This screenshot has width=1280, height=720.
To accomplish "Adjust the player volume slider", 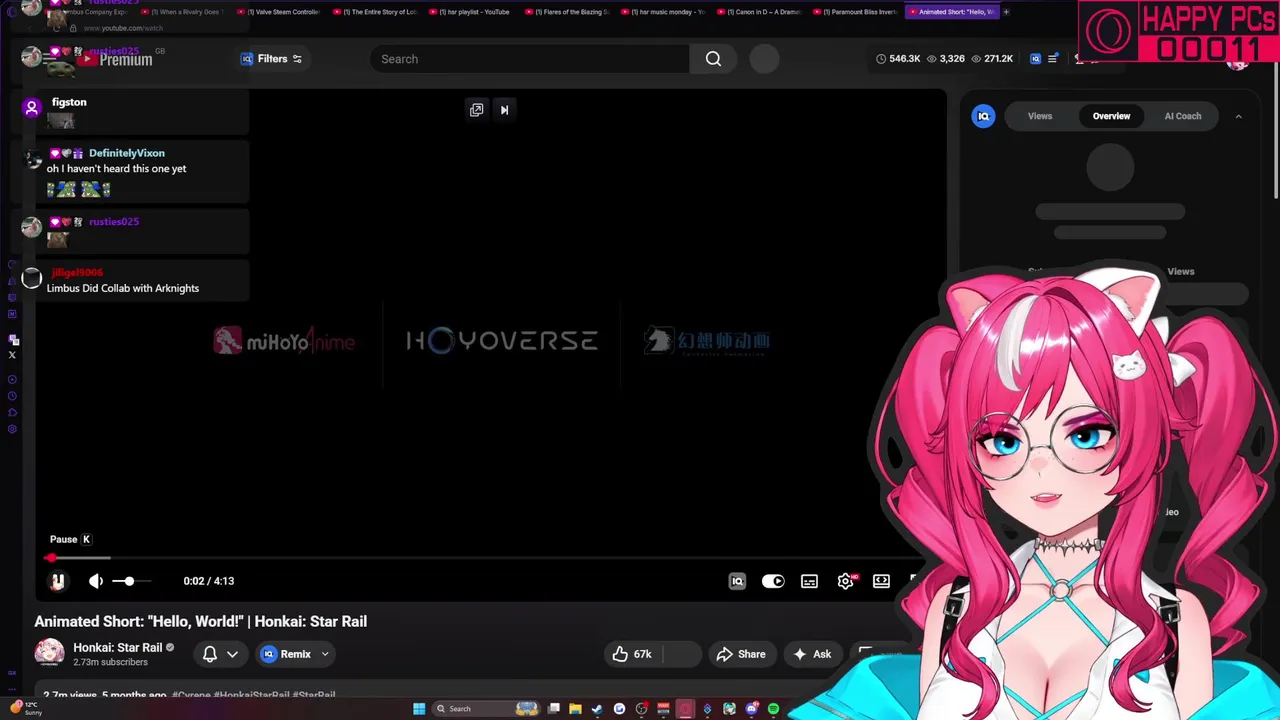I will [x=130, y=581].
